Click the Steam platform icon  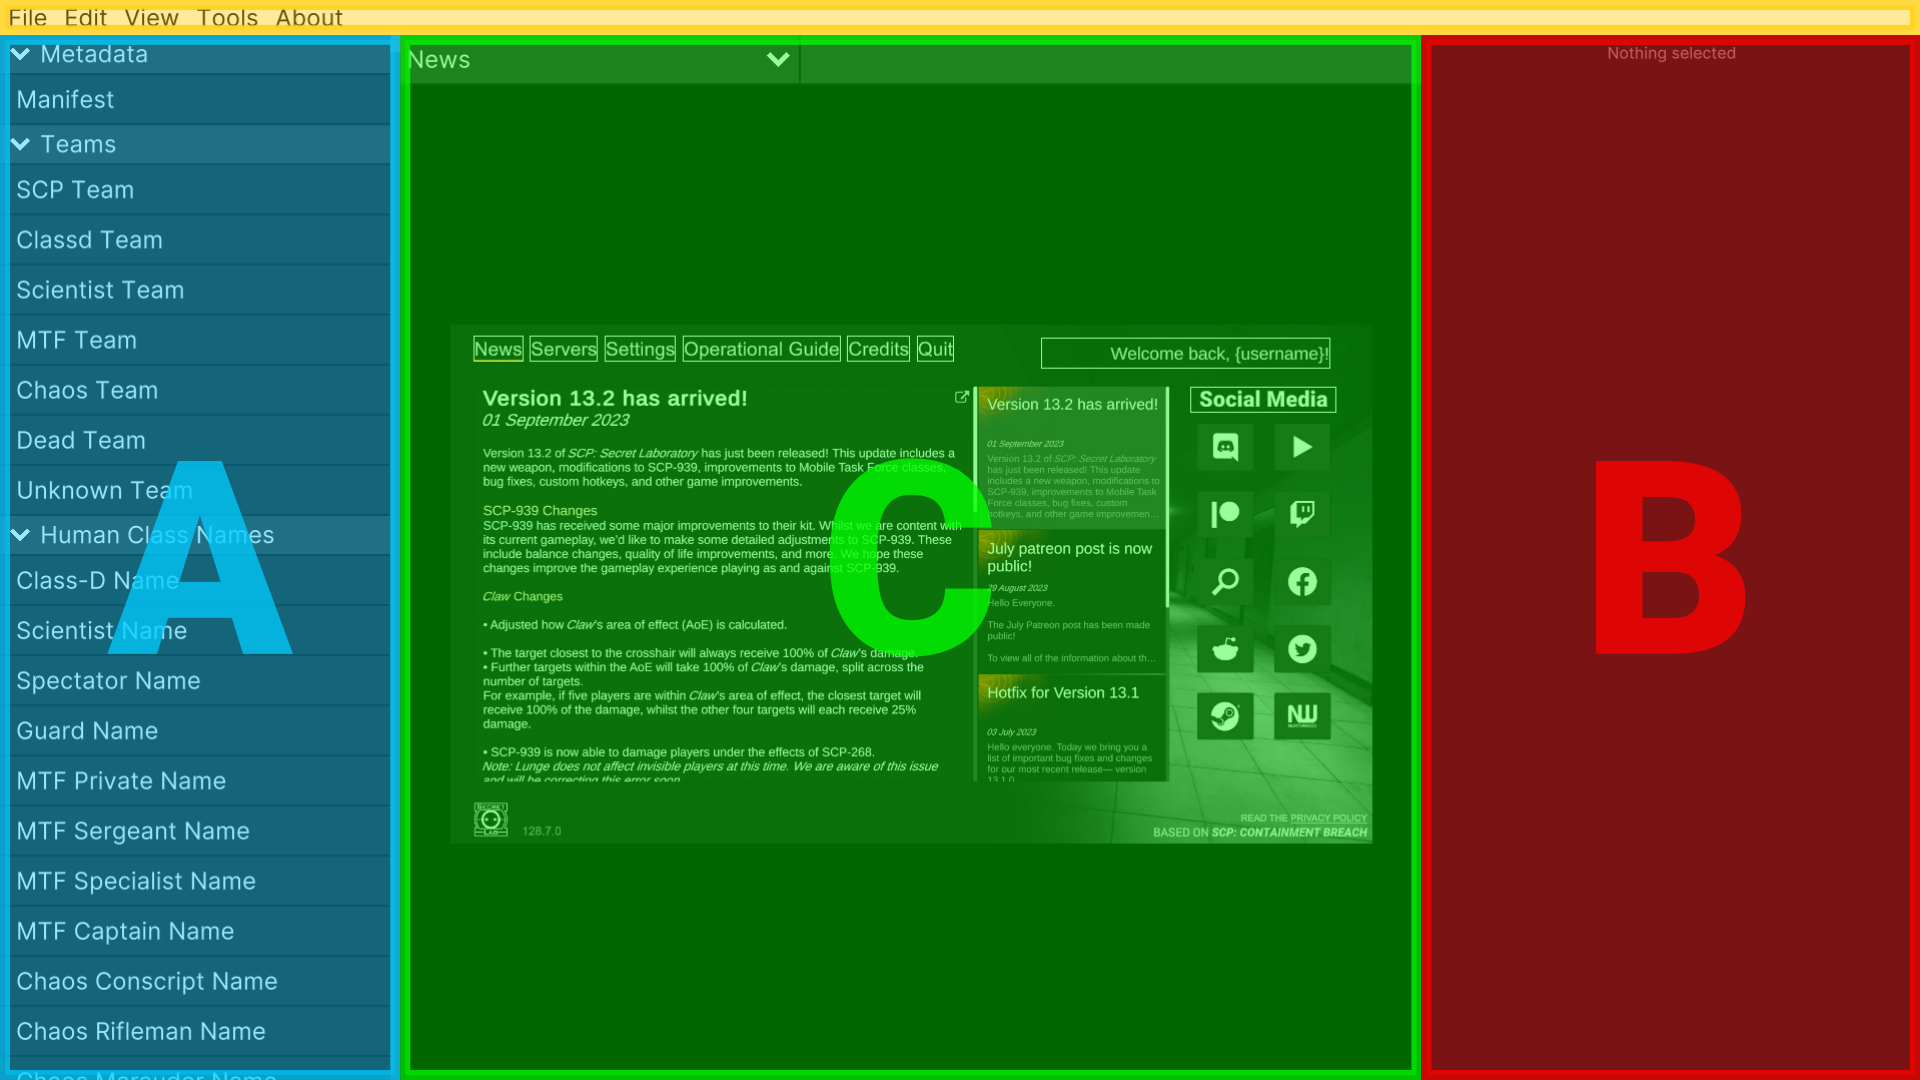point(1224,713)
